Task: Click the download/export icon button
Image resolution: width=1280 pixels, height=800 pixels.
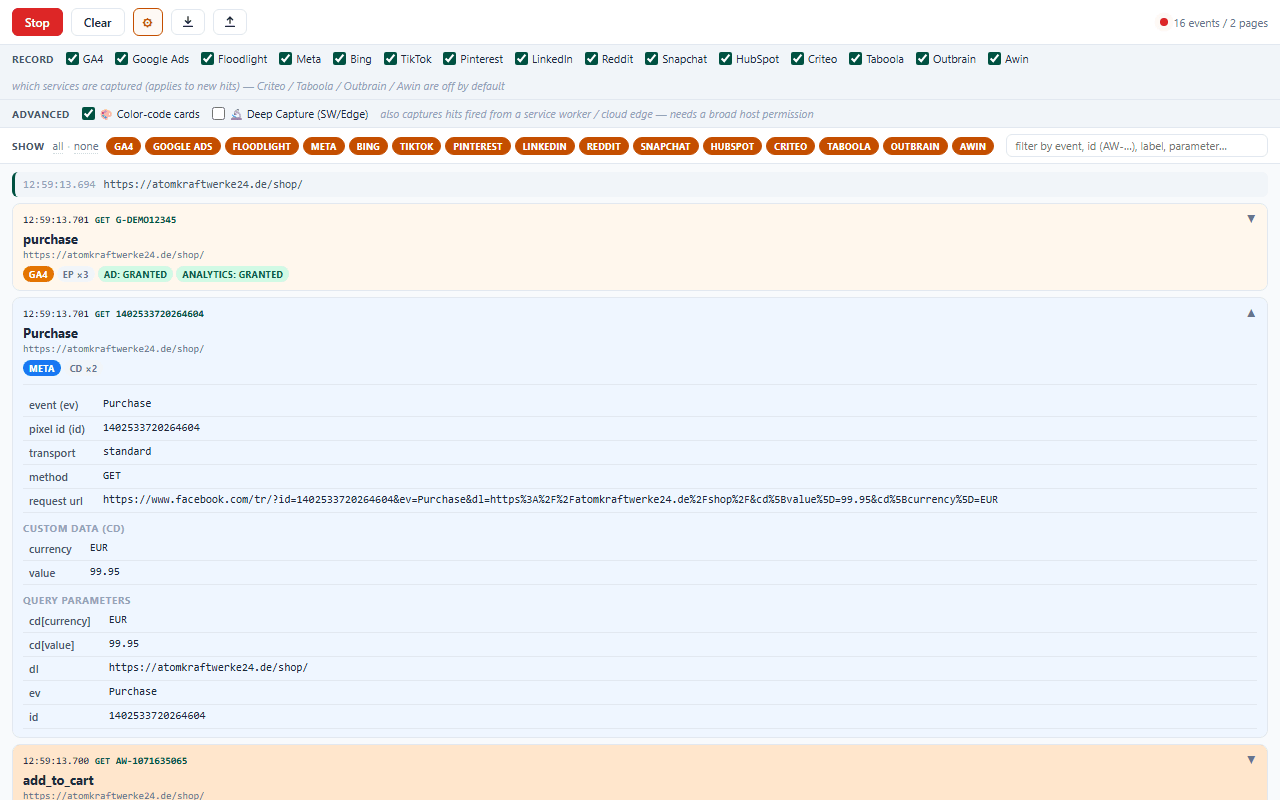Action: point(188,22)
